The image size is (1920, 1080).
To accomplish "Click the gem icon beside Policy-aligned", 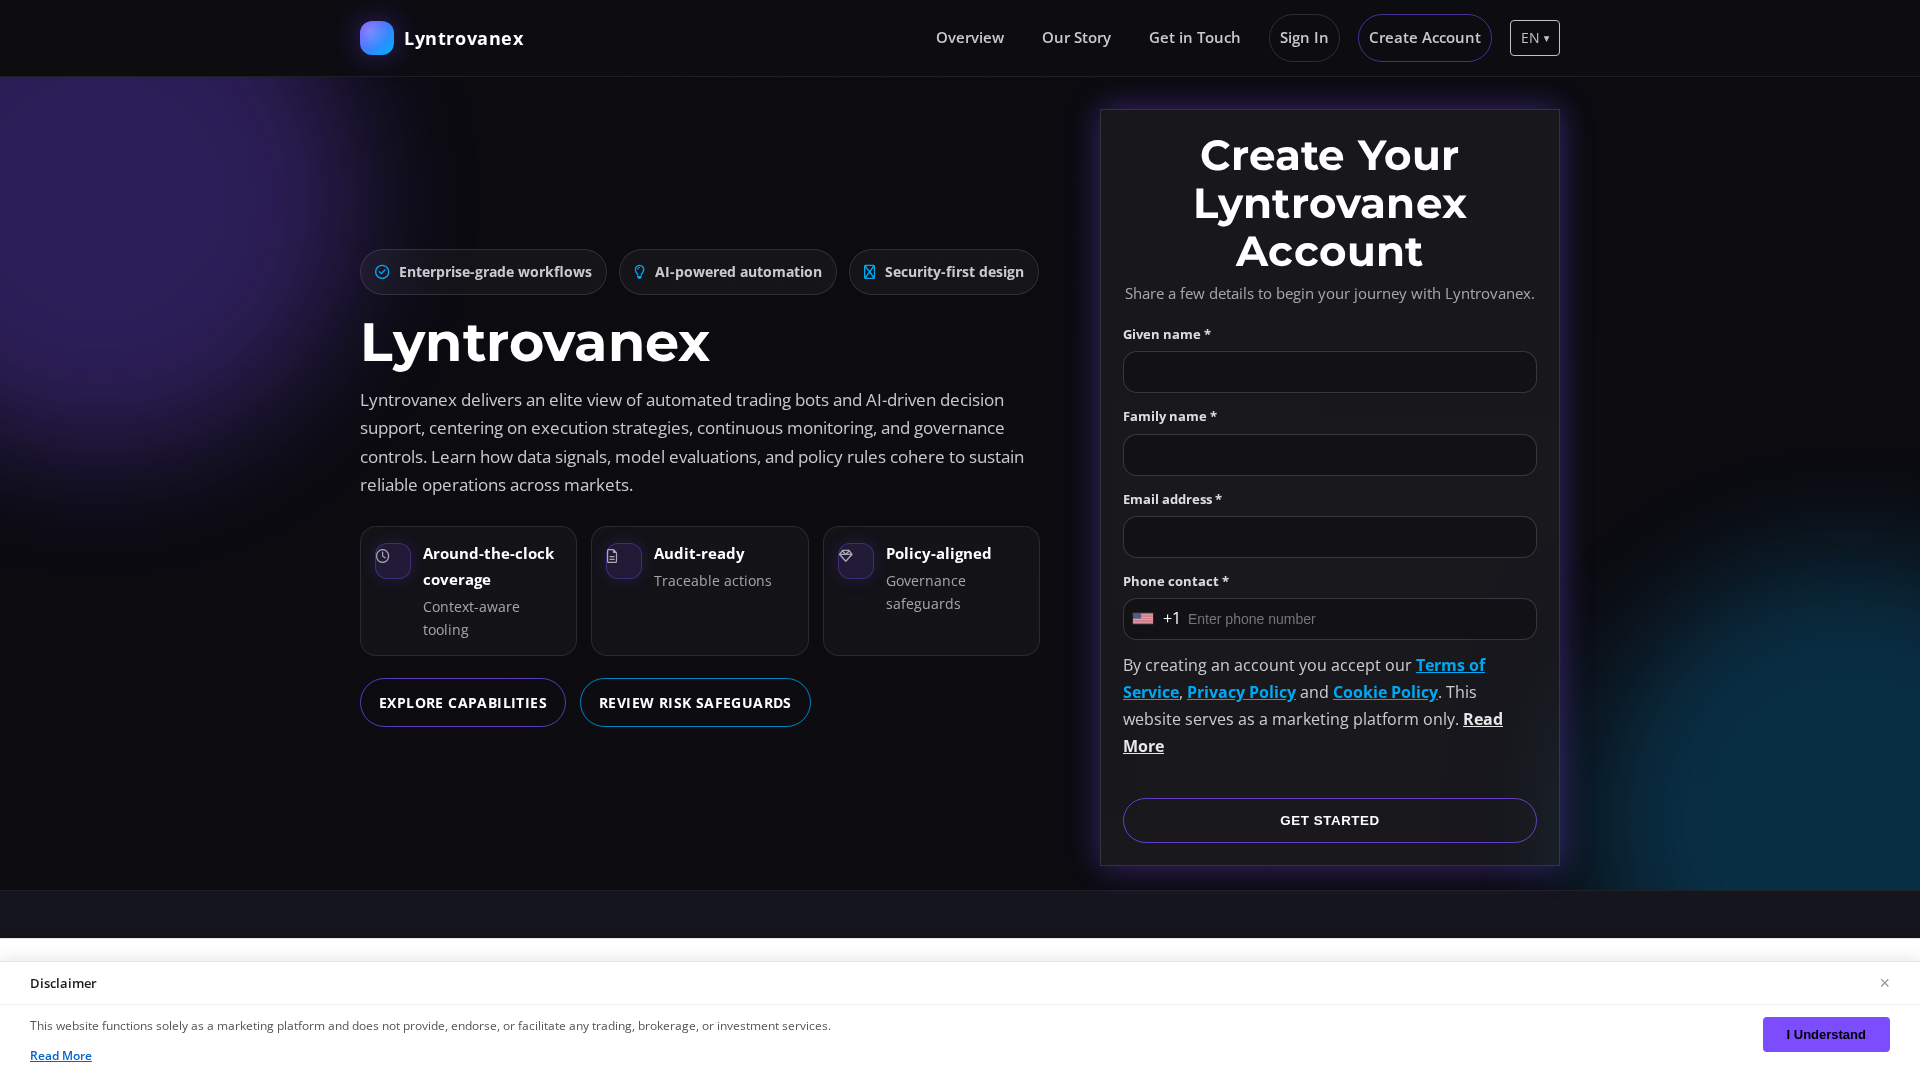I will pos(846,556).
